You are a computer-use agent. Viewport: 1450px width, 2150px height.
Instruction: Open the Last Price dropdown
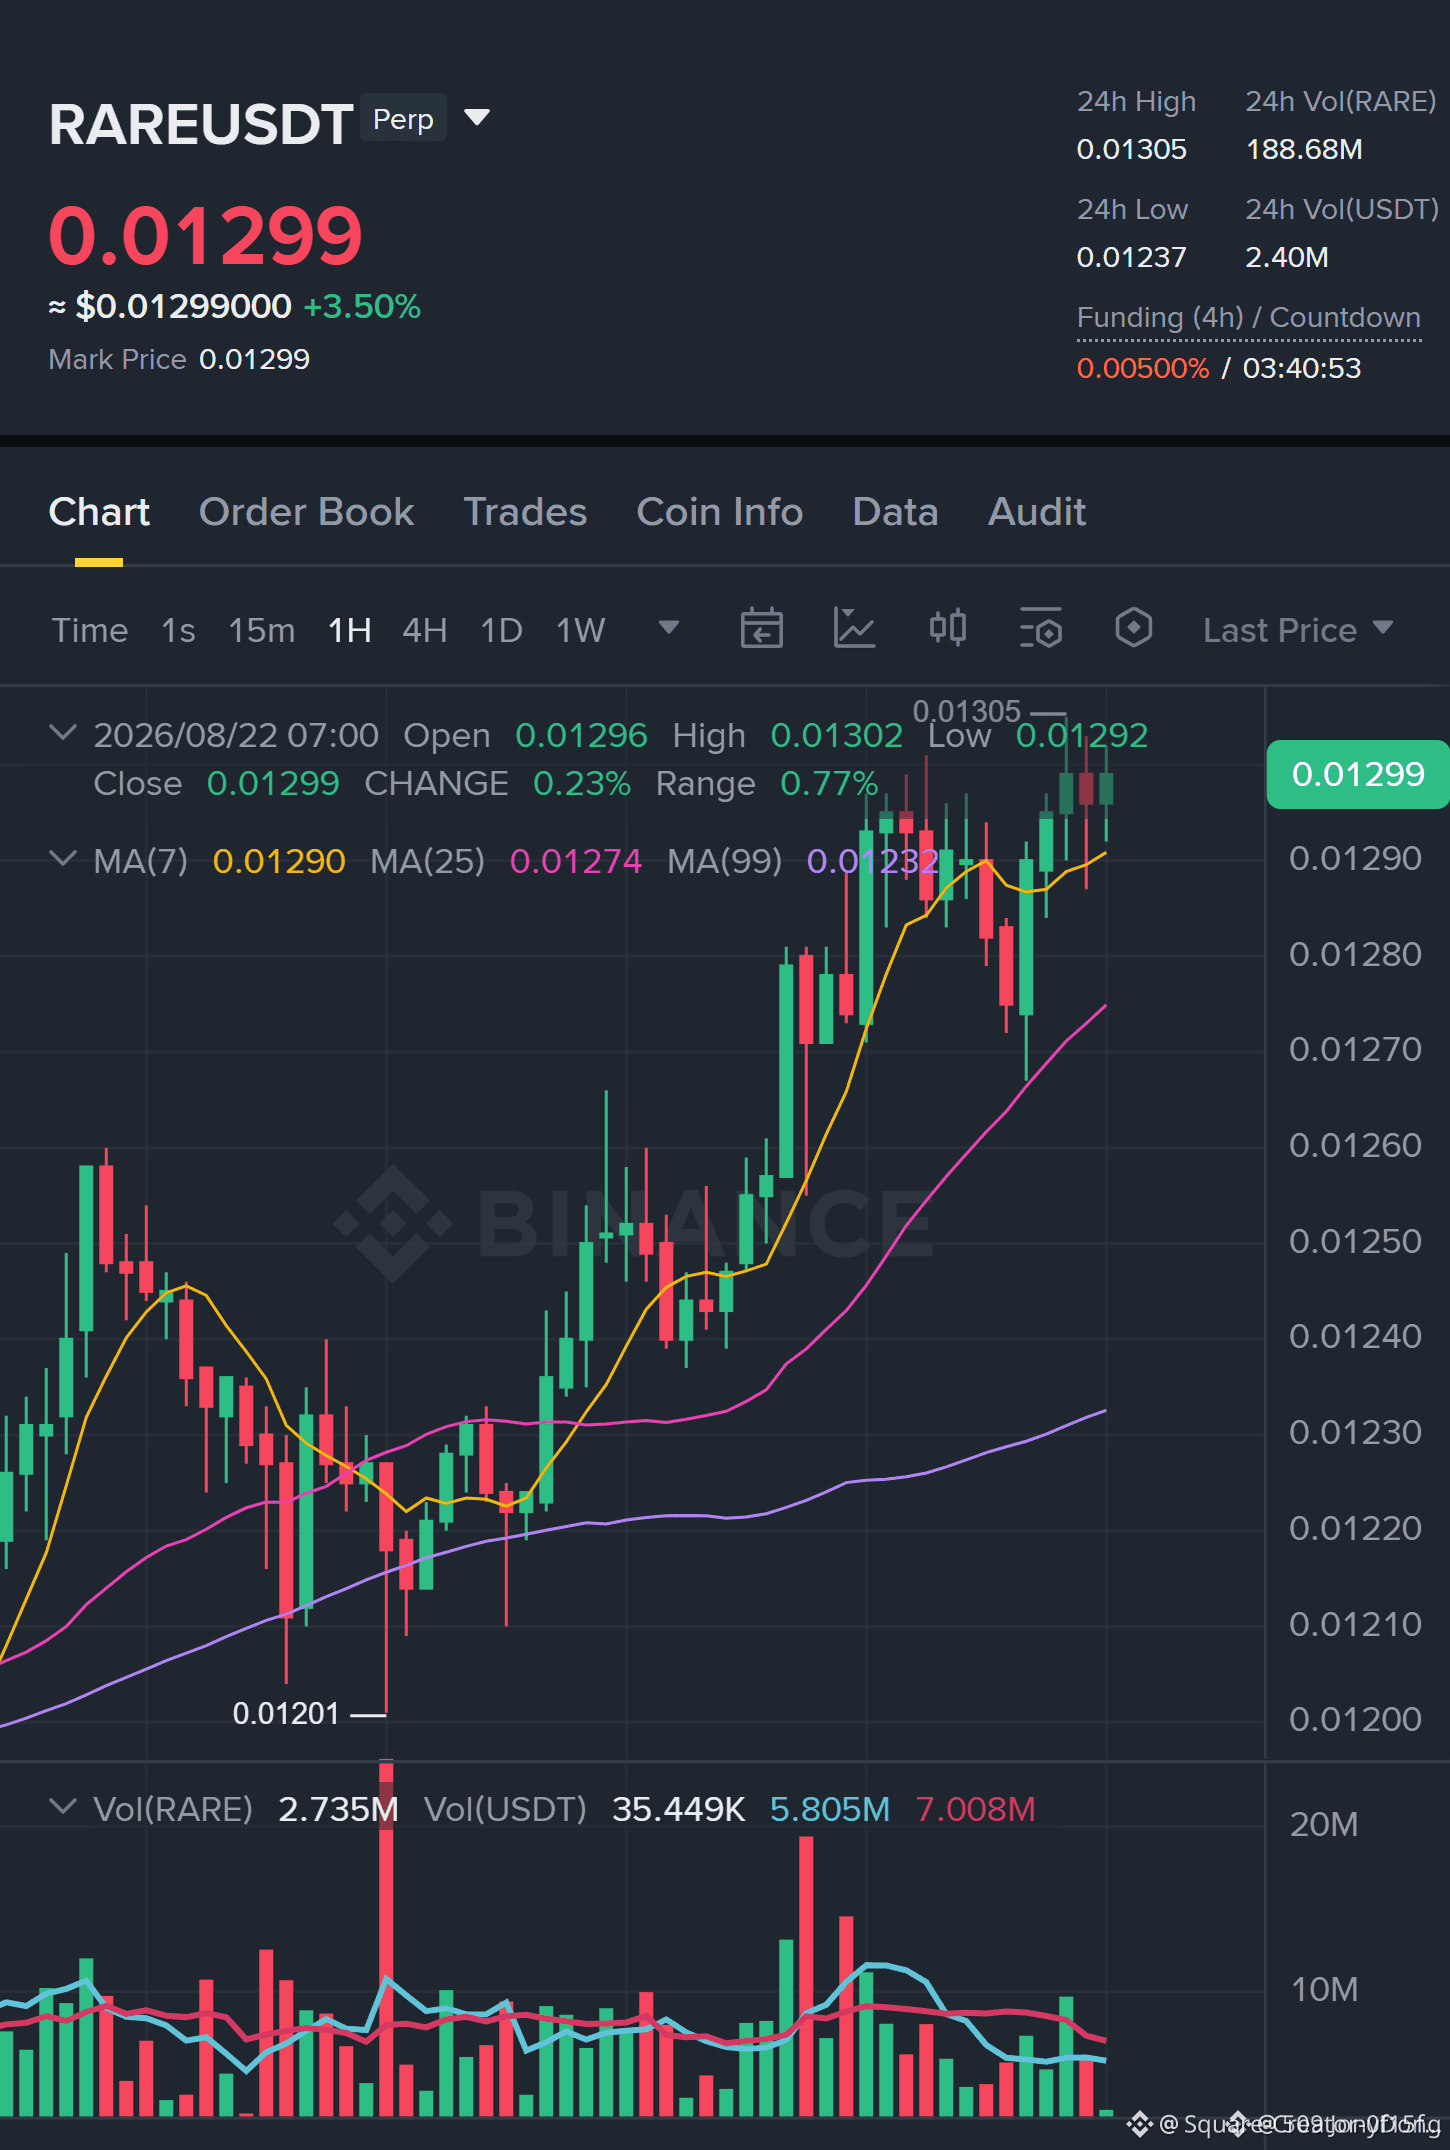point(1298,630)
